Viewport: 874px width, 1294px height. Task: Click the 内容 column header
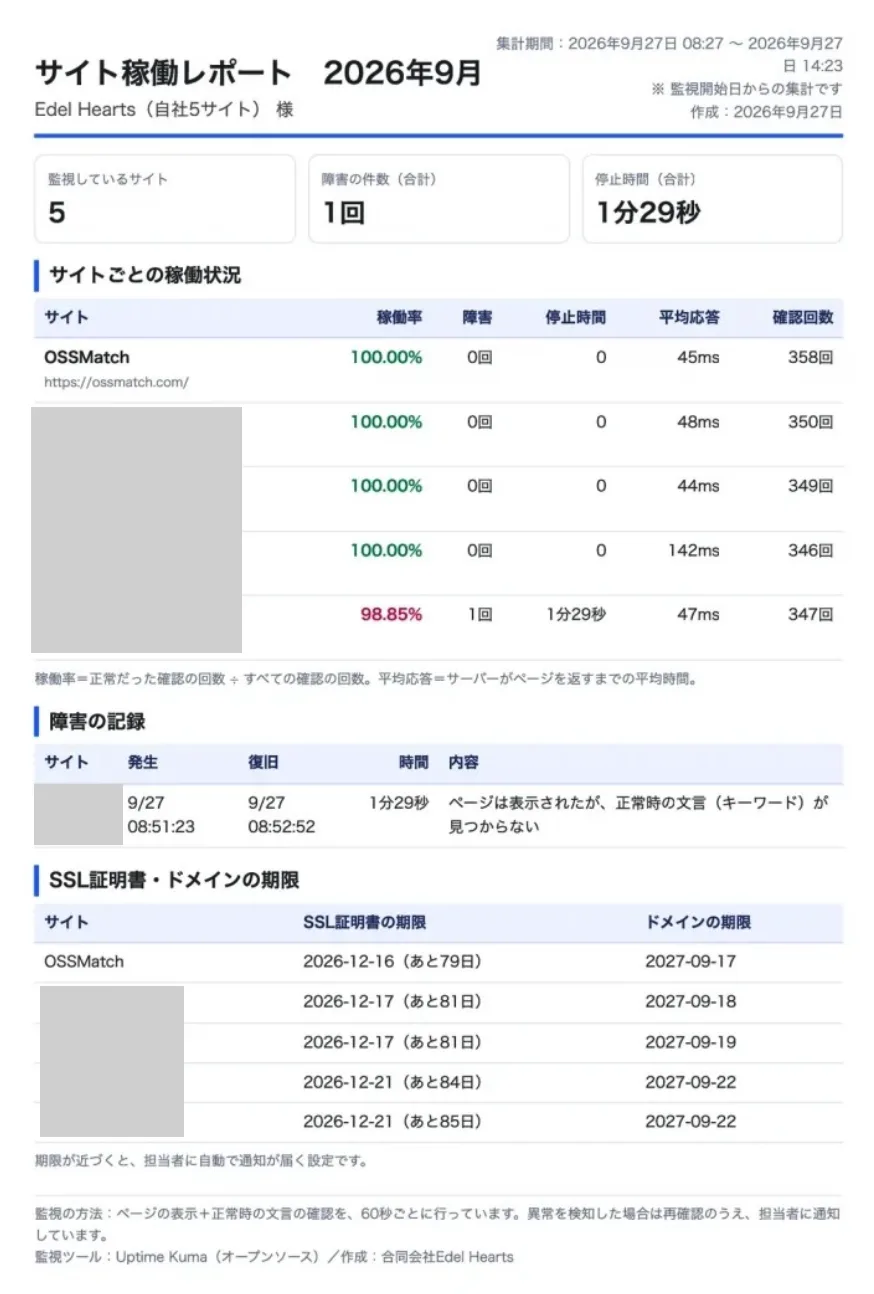[463, 762]
